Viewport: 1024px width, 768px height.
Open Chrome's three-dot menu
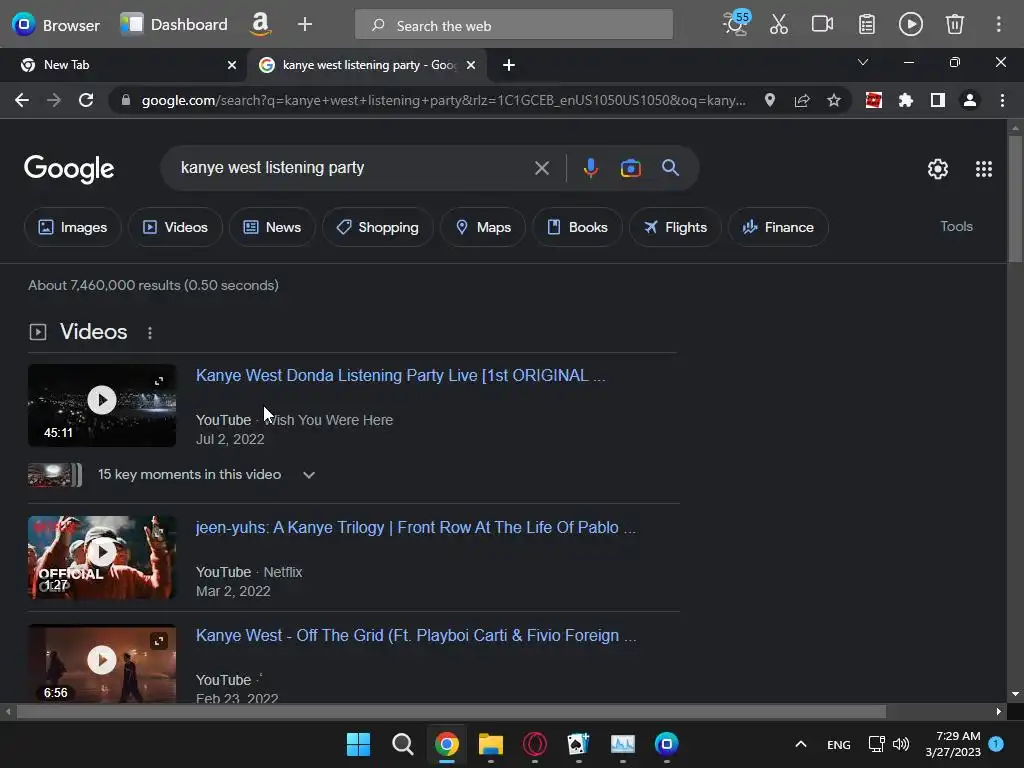[1002, 100]
